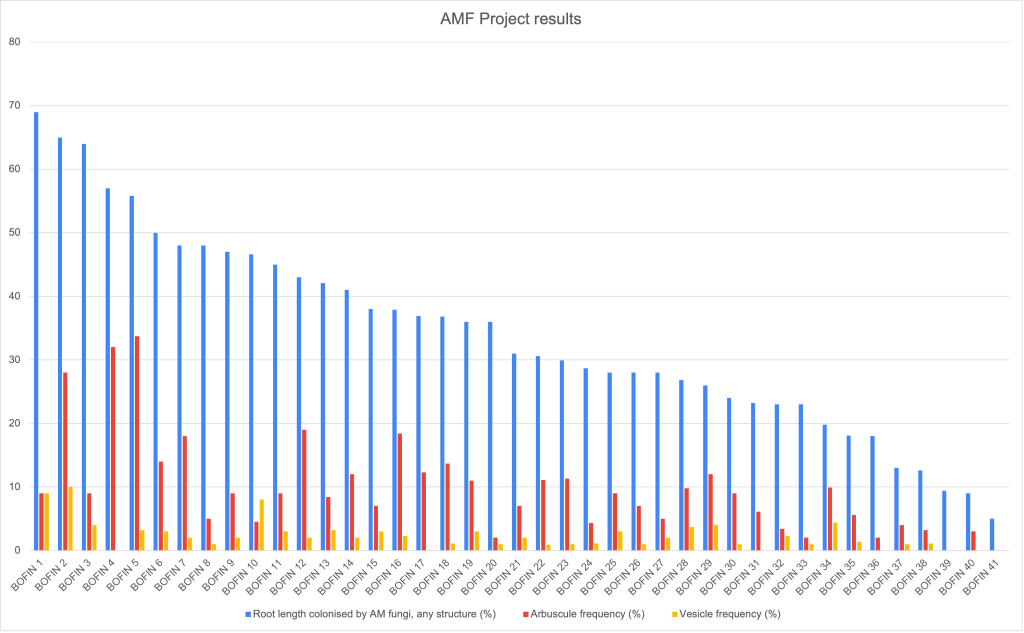Select the yellow bar for BOFIN 10
The image size is (1024, 633).
pos(262,524)
